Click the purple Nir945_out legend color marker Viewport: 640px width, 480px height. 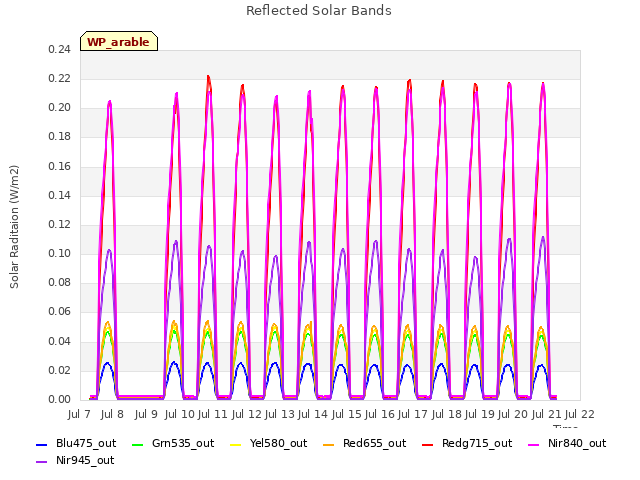tap(42, 462)
